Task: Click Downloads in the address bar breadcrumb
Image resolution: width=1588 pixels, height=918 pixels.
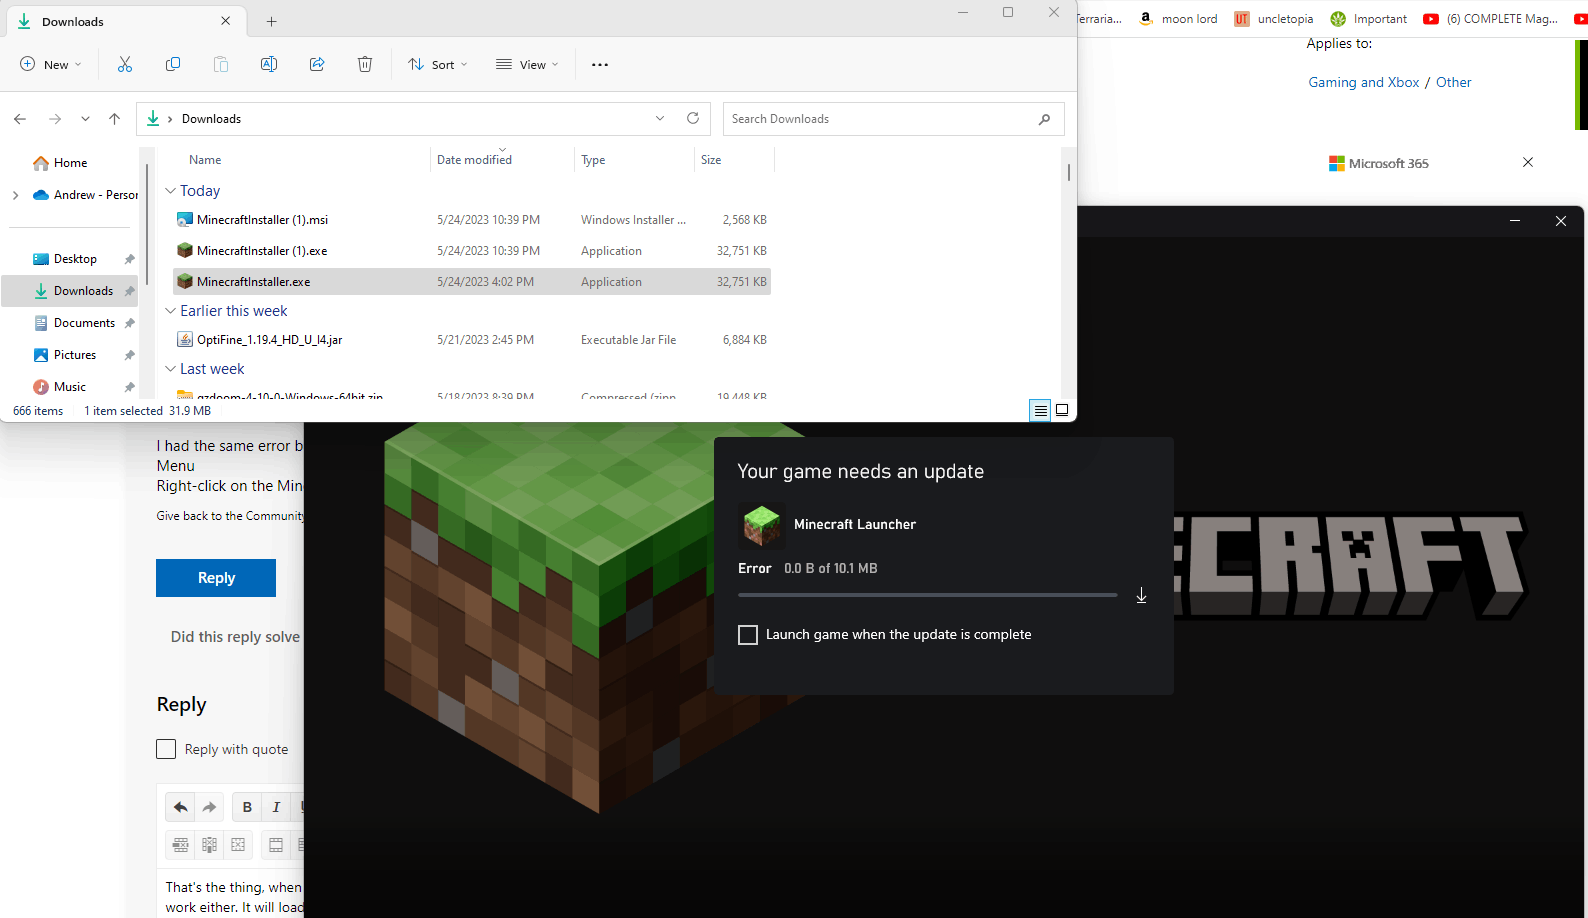Action: coord(211,119)
